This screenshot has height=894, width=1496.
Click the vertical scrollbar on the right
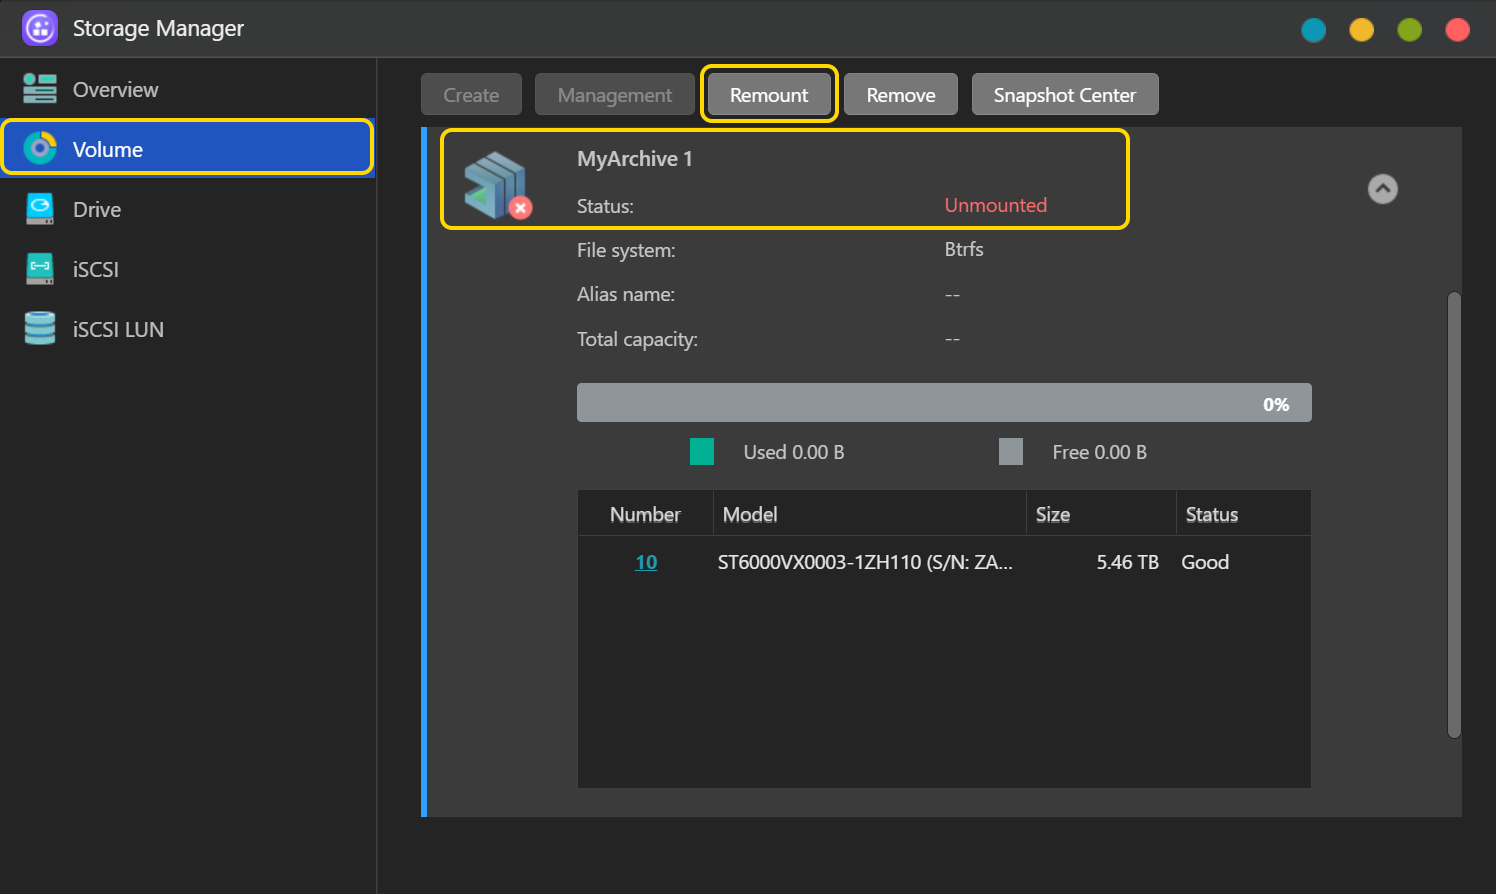tap(1454, 514)
